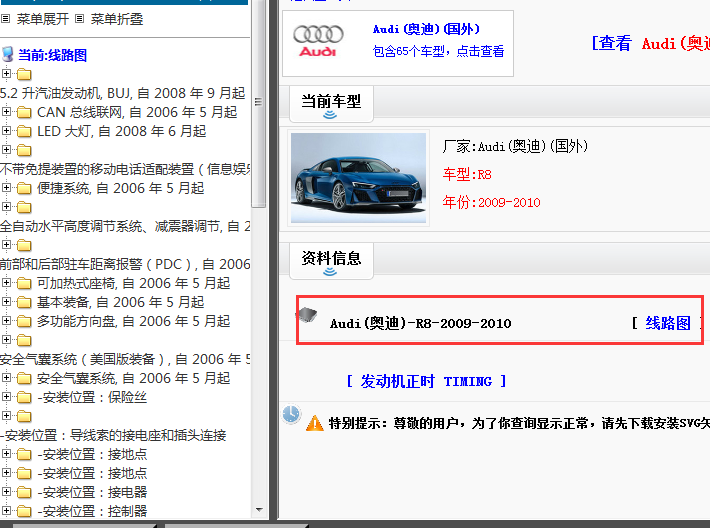This screenshot has width=710, height=528.
Task: Select tree item 全自动水平高度调节系统
Action: tap(125, 226)
